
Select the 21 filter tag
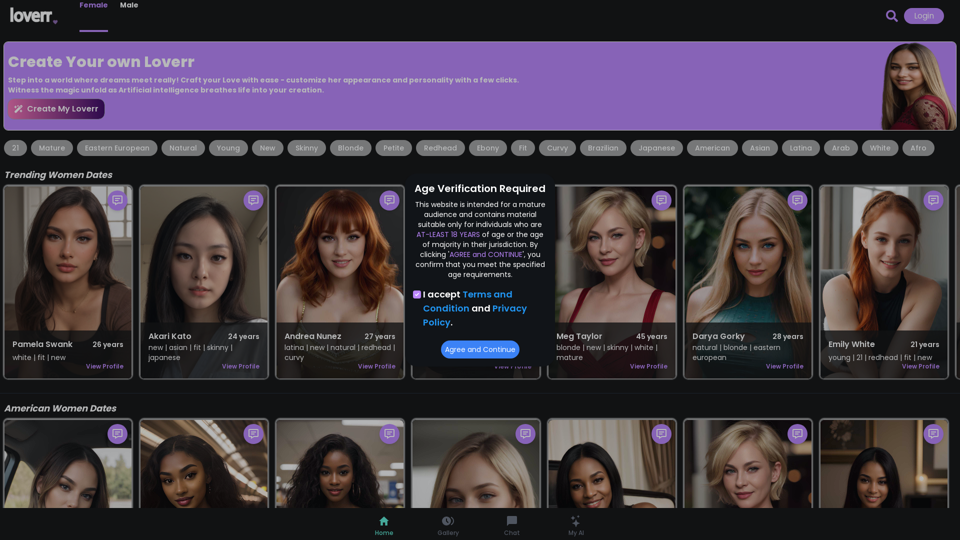tap(15, 148)
